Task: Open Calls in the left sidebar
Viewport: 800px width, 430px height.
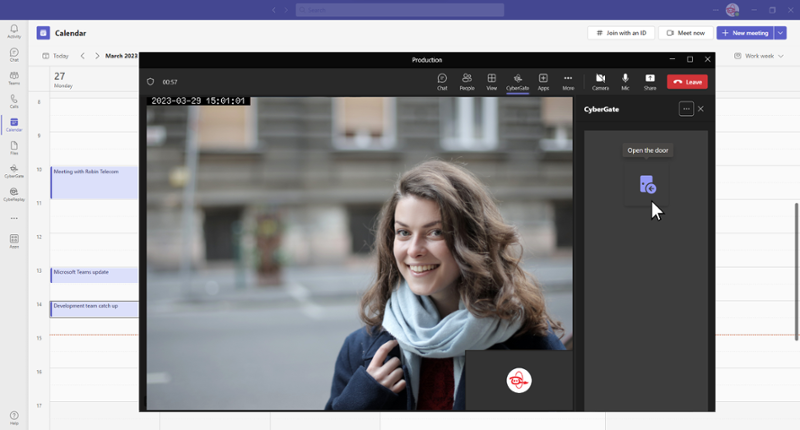Action: (14, 101)
